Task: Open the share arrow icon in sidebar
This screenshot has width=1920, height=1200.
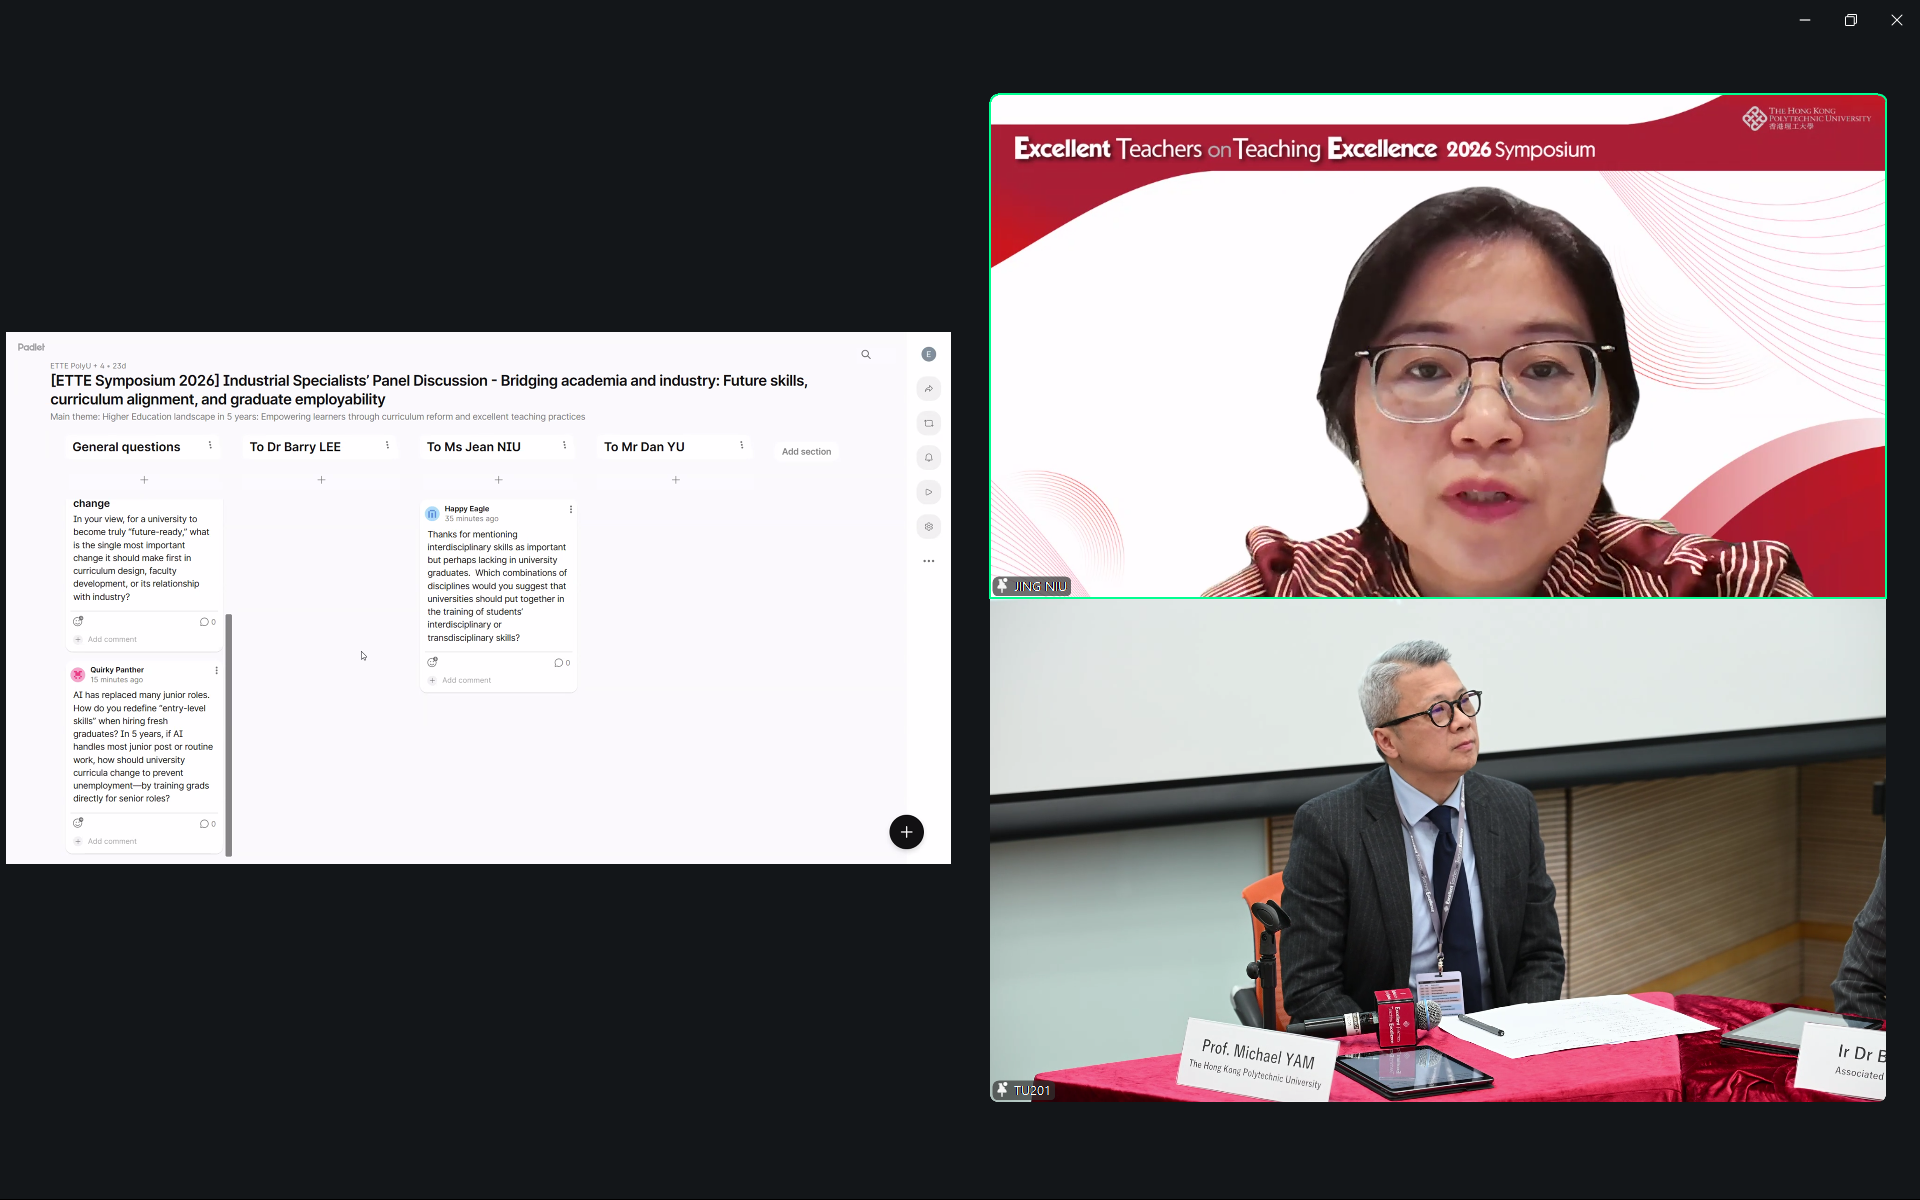Action: [x=928, y=389]
